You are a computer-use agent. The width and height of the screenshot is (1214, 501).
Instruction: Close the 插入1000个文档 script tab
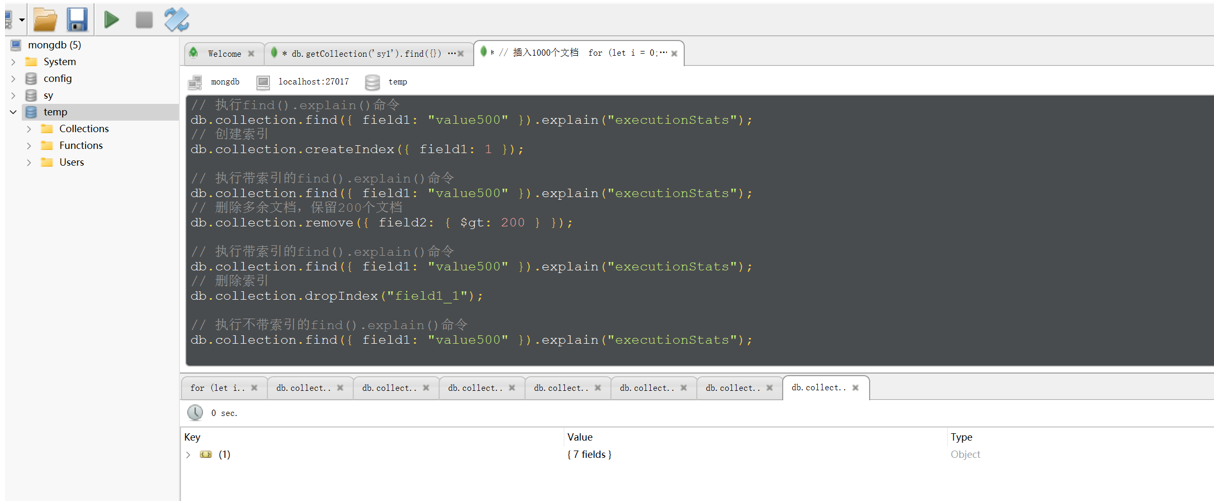(674, 54)
